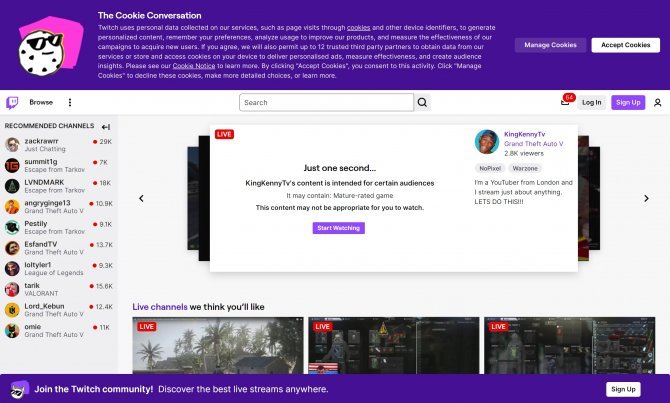Open tarik channel name
The width and height of the screenshot is (670, 403).
pyautogui.click(x=32, y=285)
